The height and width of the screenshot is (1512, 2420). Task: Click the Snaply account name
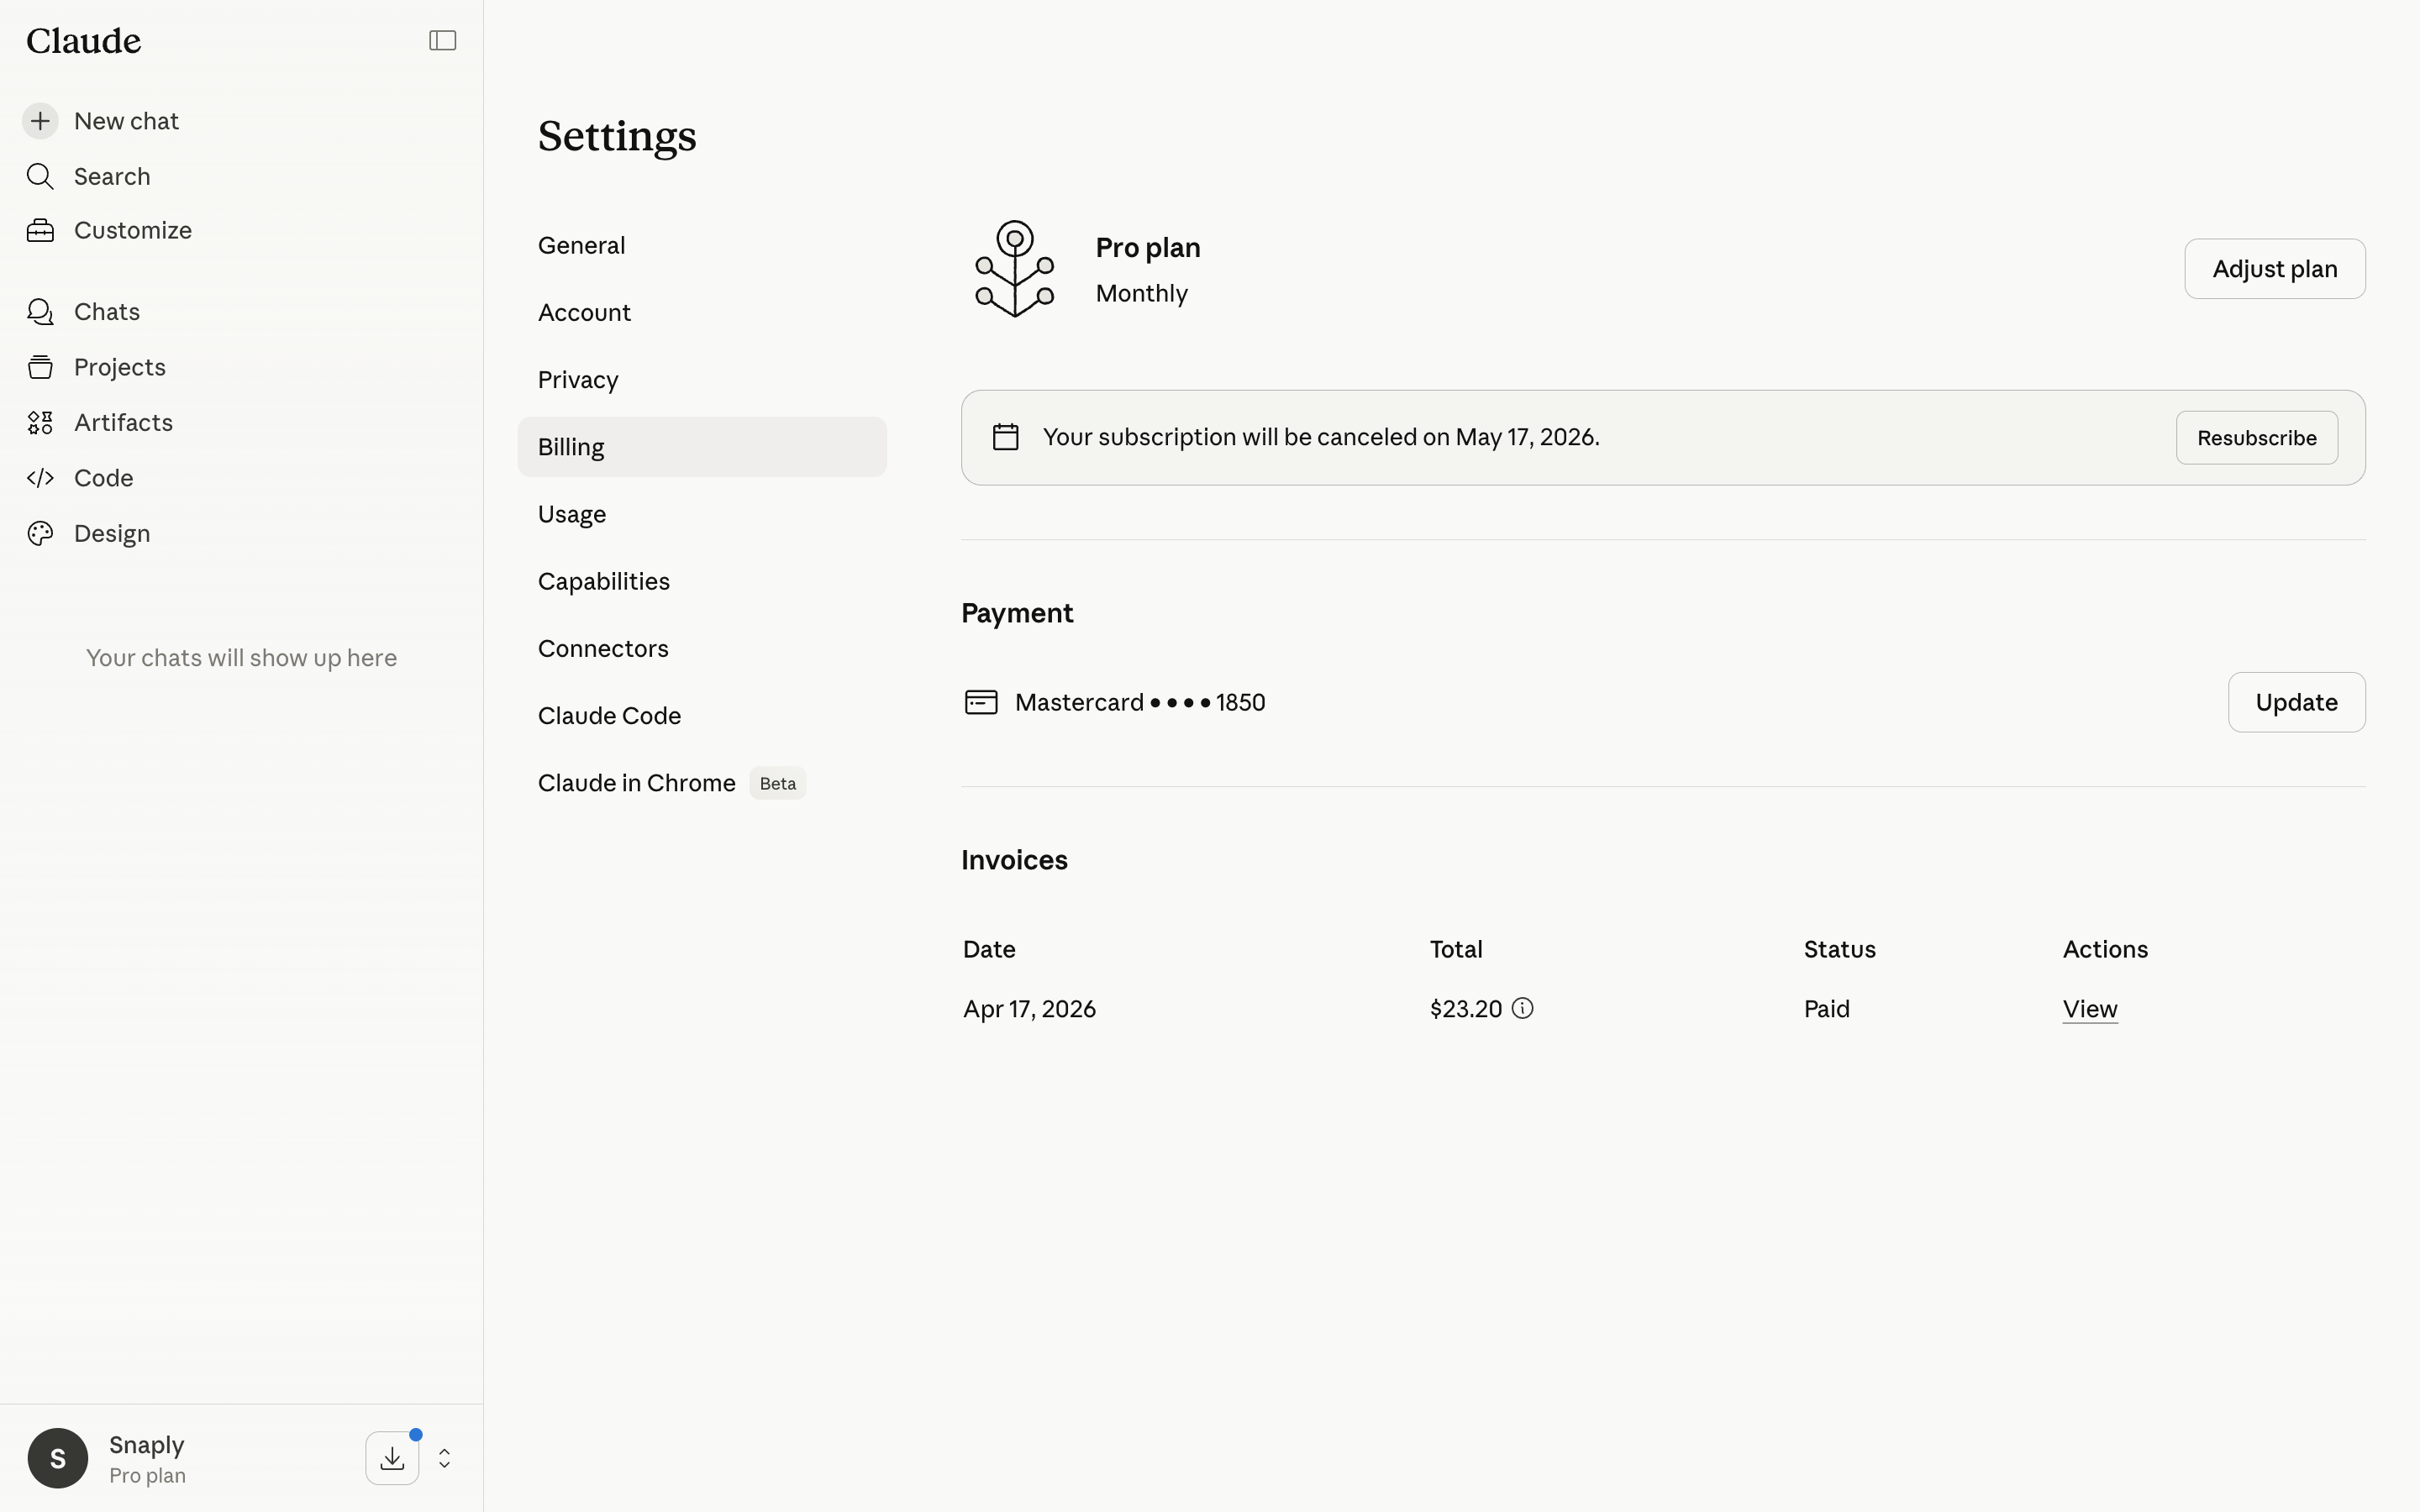pyautogui.click(x=147, y=1444)
